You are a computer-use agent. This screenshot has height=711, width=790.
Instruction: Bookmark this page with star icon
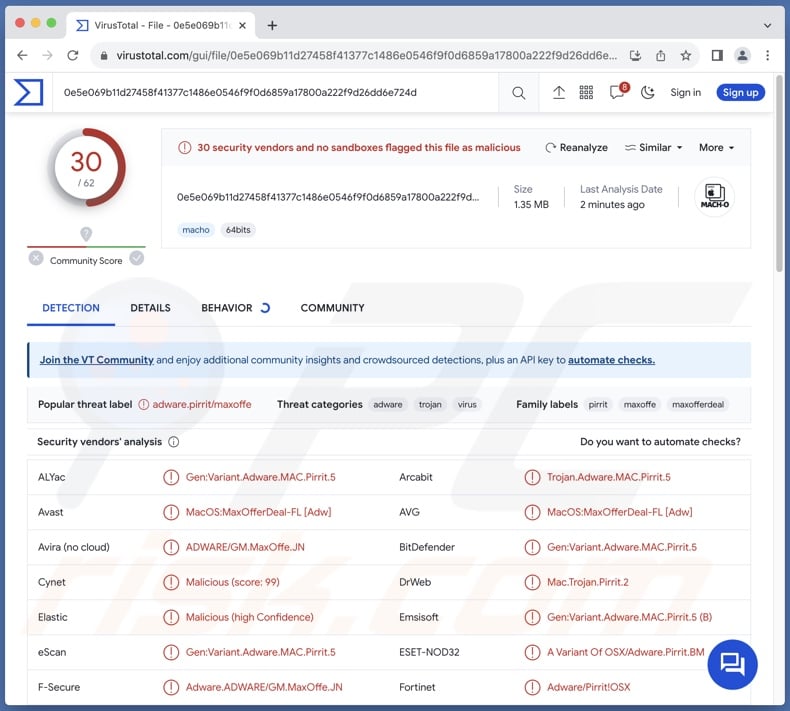686,55
